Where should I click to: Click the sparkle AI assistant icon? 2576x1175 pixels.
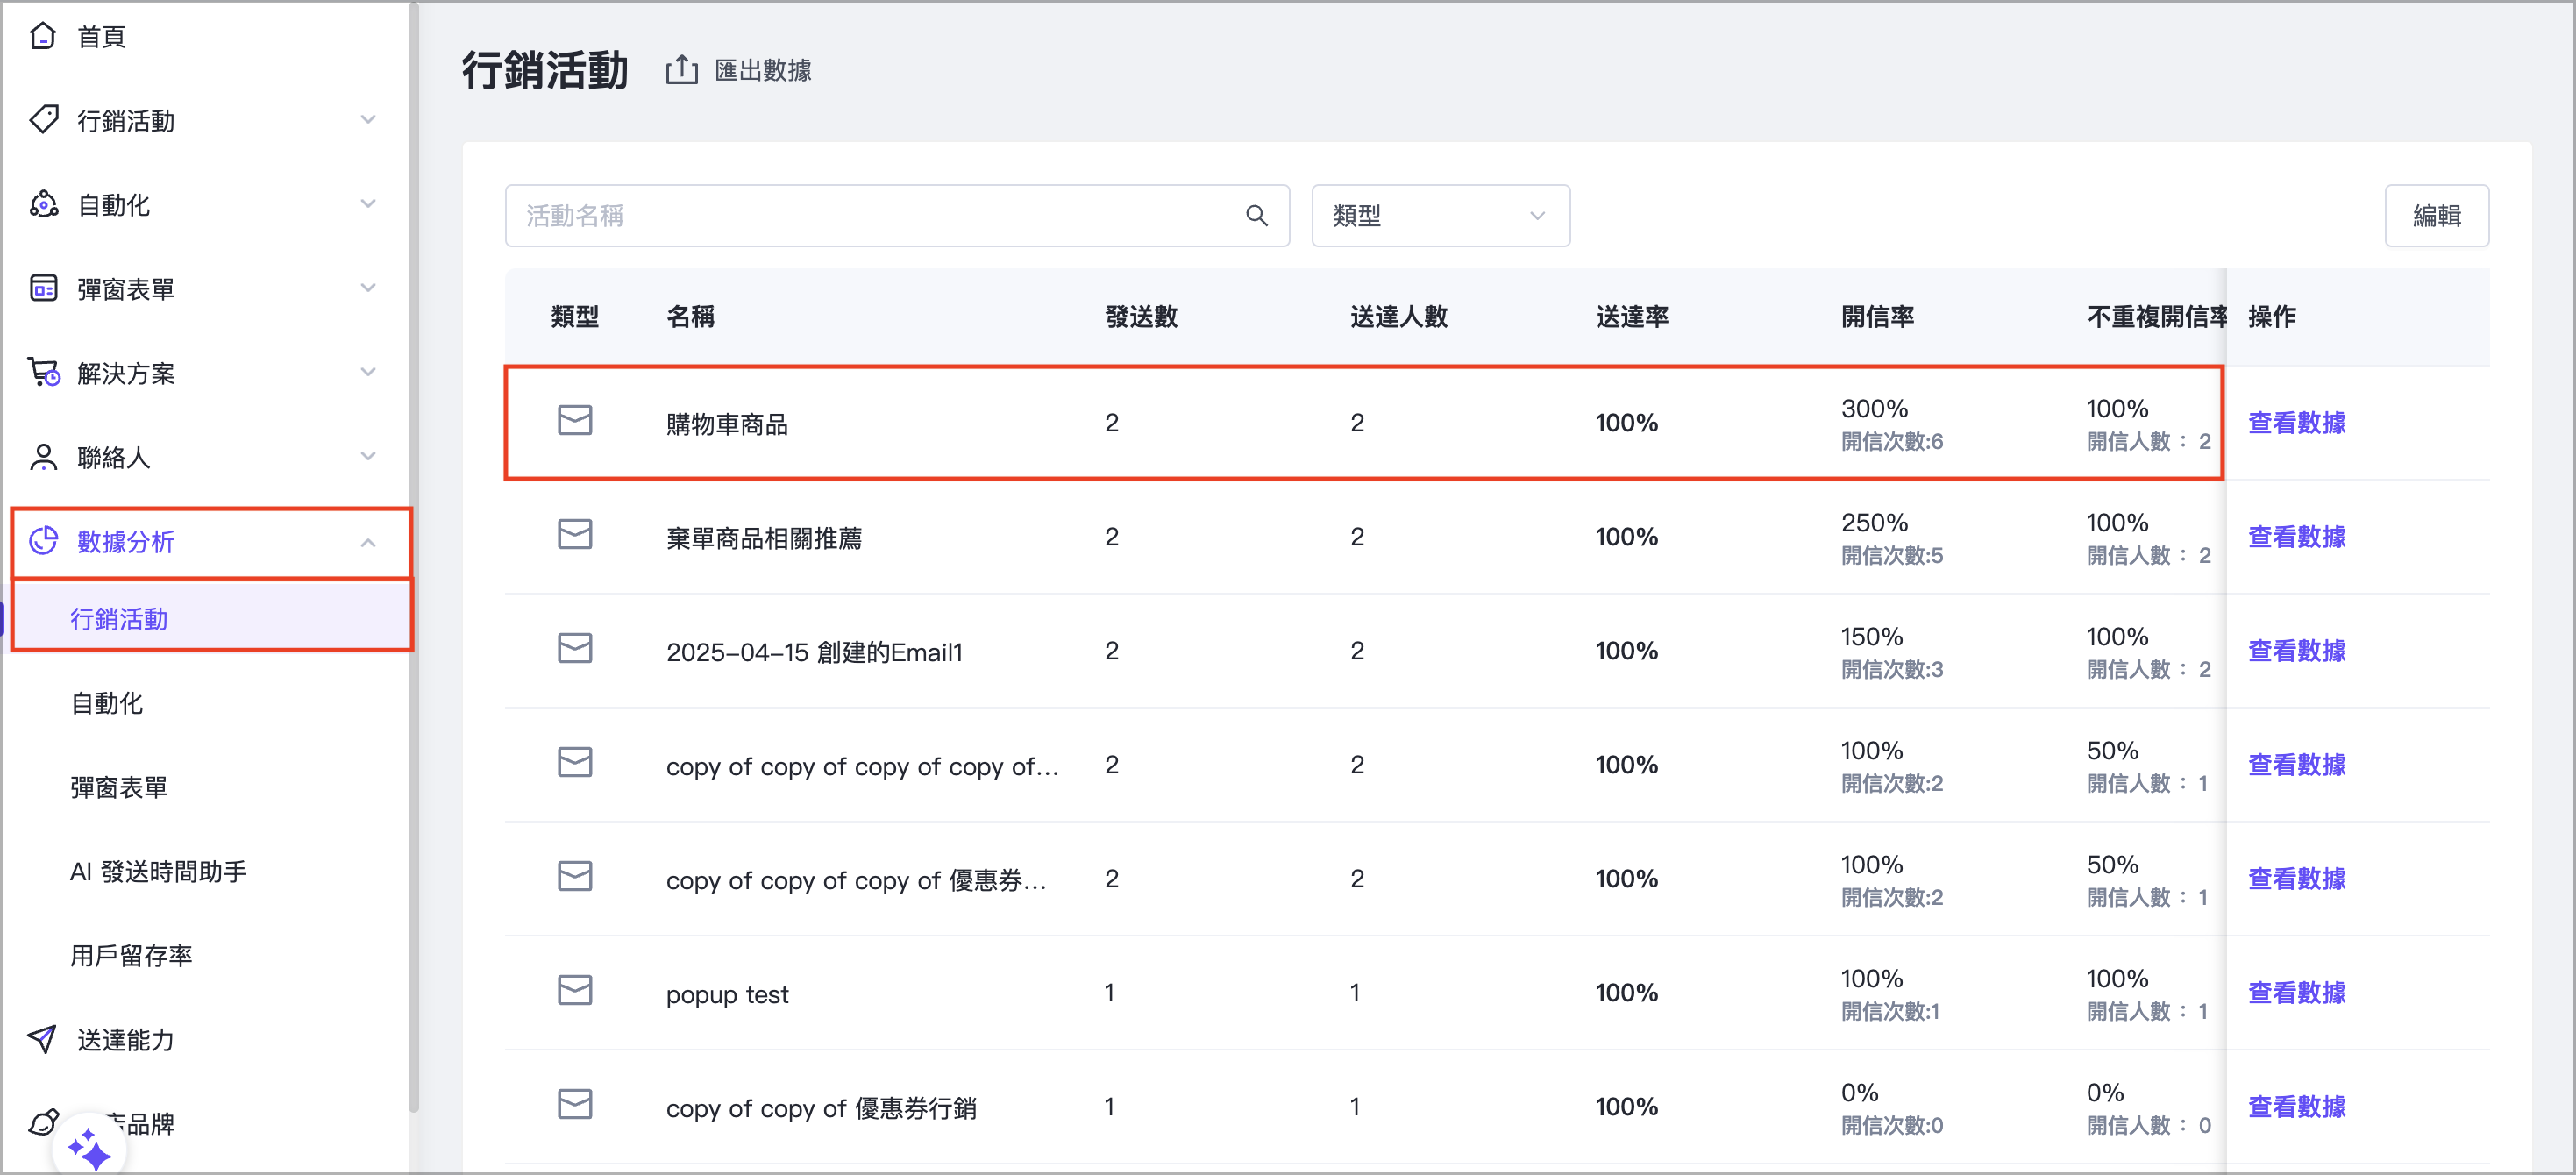coord(90,1148)
